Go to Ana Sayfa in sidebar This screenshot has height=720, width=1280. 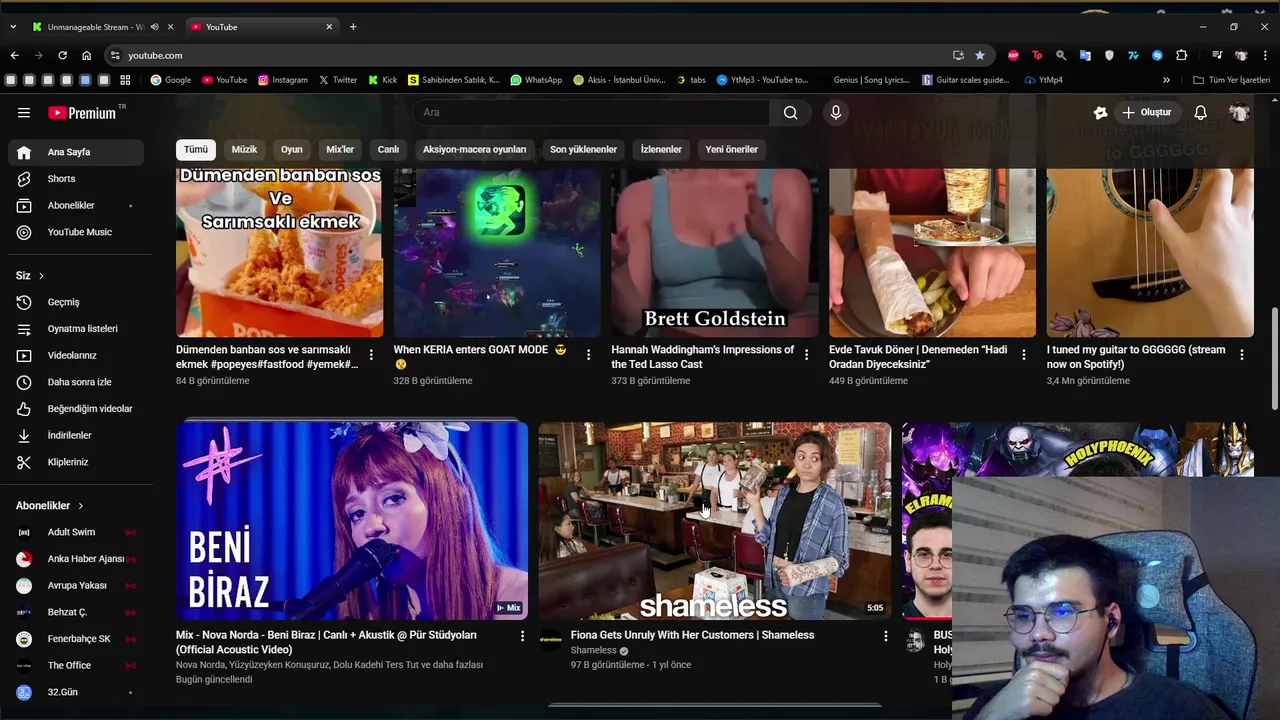pyautogui.click(x=76, y=152)
